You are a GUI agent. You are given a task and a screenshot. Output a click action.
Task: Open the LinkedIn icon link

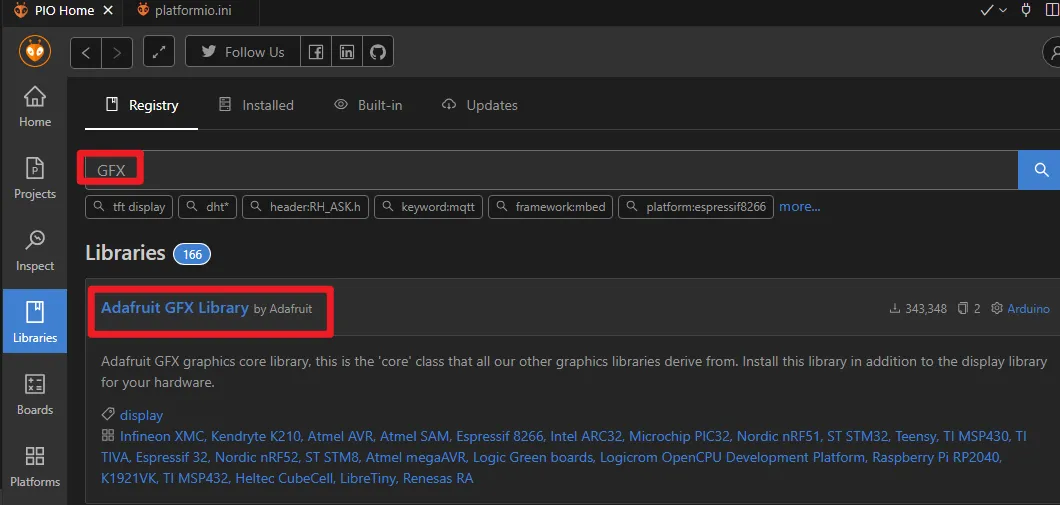pos(346,52)
